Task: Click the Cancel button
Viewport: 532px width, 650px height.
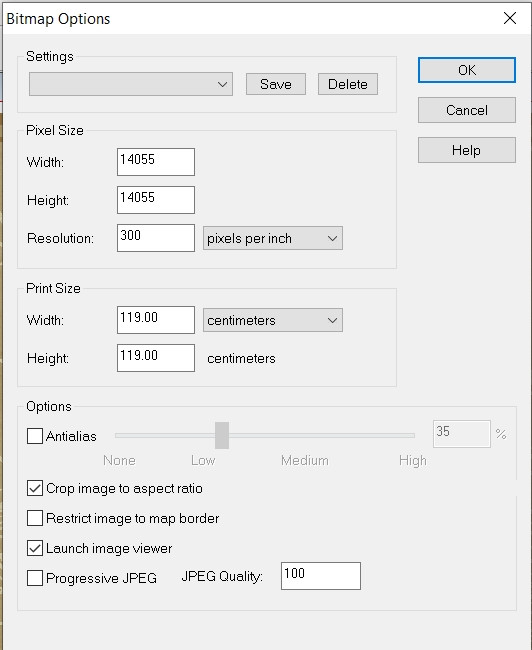Action: 467,110
